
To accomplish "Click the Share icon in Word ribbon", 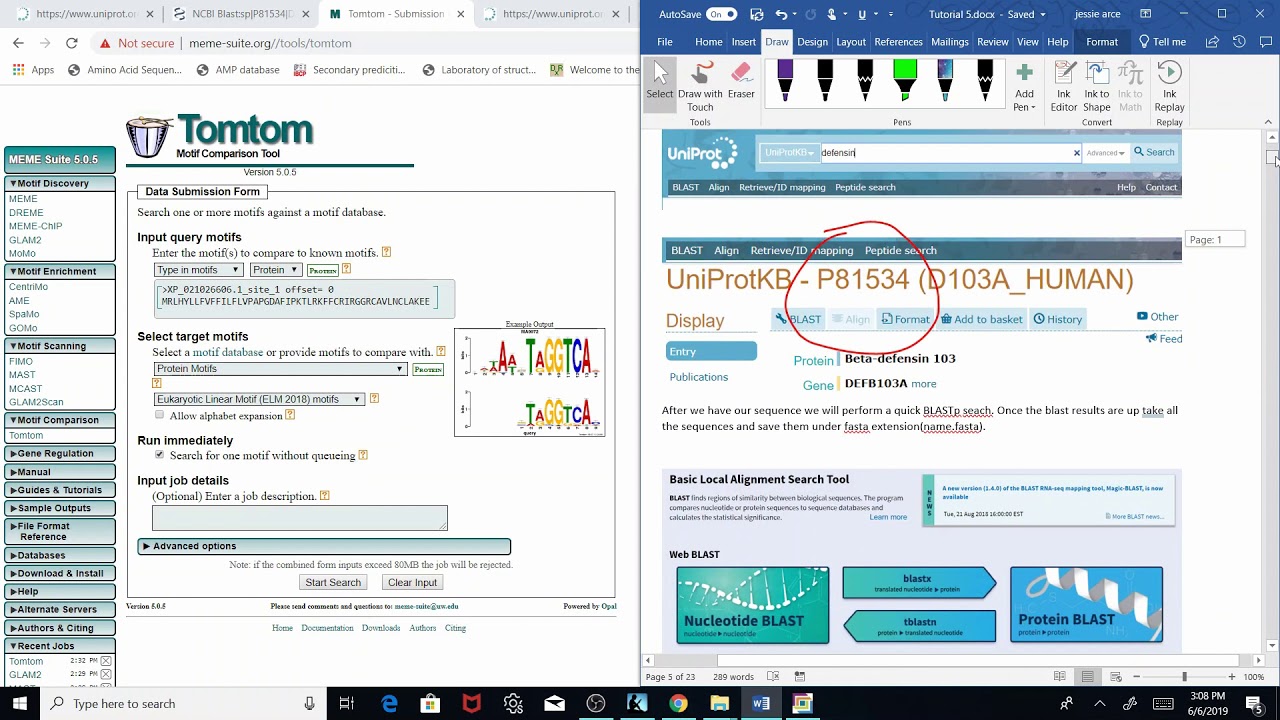I will coord(1212,42).
